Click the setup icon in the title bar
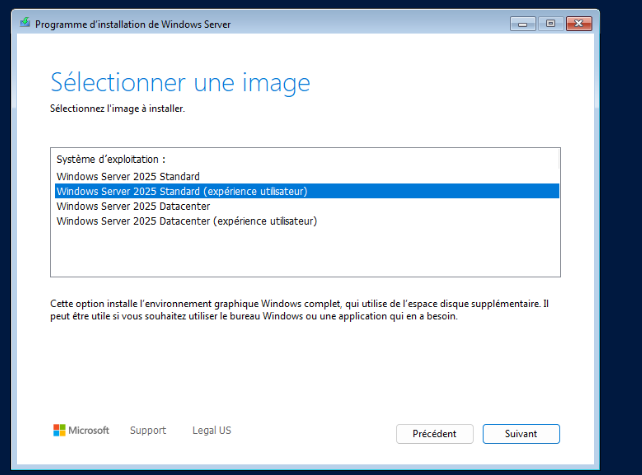Viewport: 642px width, 475px height. pyautogui.click(x=24, y=23)
